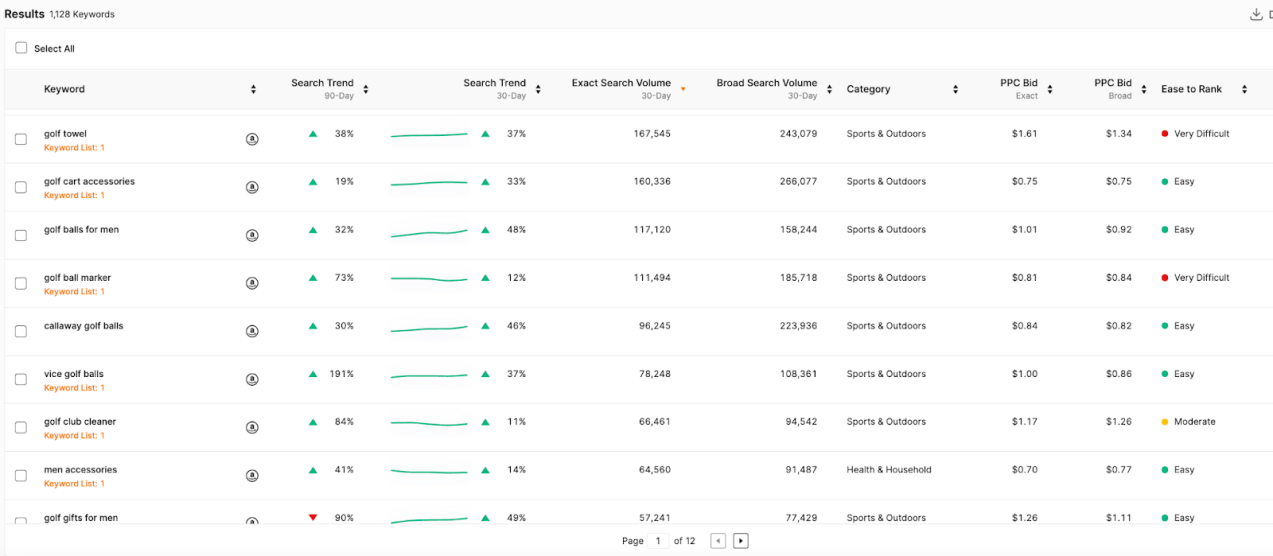Click the golf balls for men keyword

coord(81,230)
